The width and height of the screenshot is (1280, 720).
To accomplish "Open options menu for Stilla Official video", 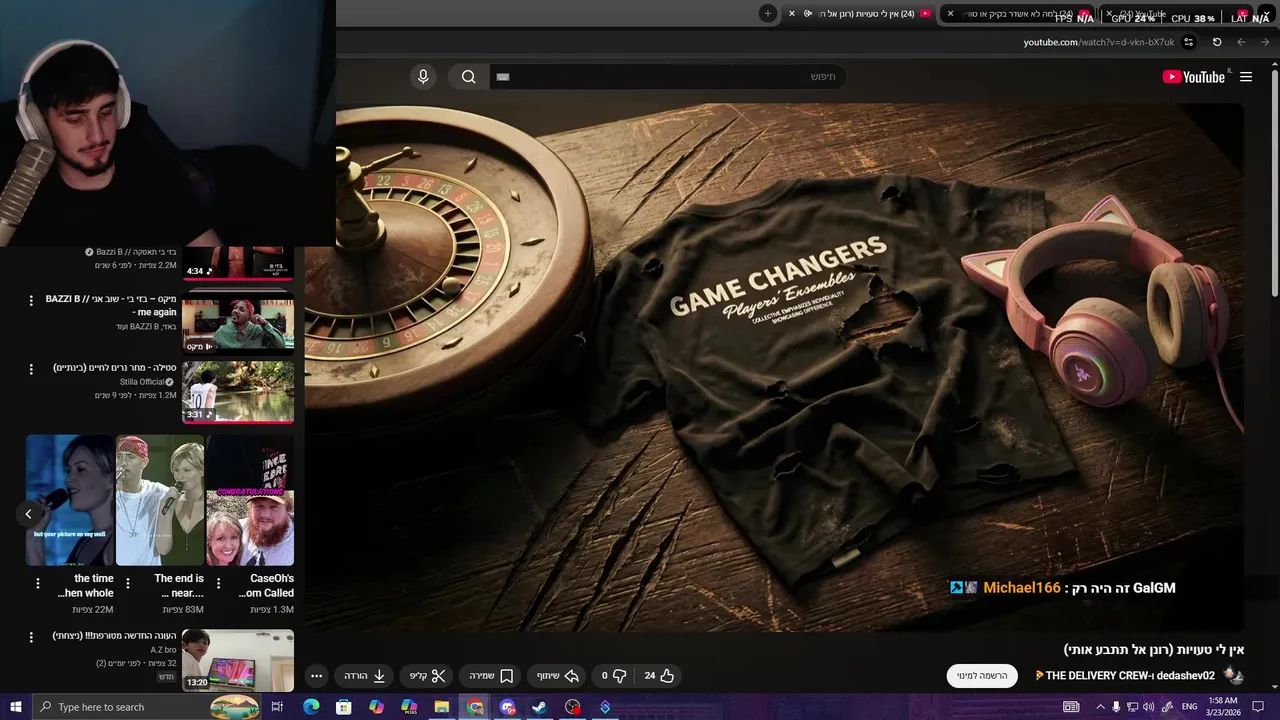I will point(31,369).
